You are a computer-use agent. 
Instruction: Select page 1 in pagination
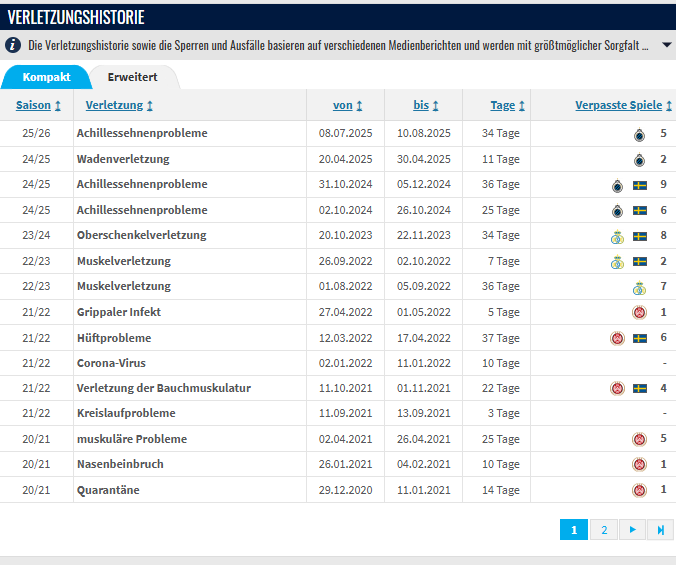pyautogui.click(x=574, y=530)
